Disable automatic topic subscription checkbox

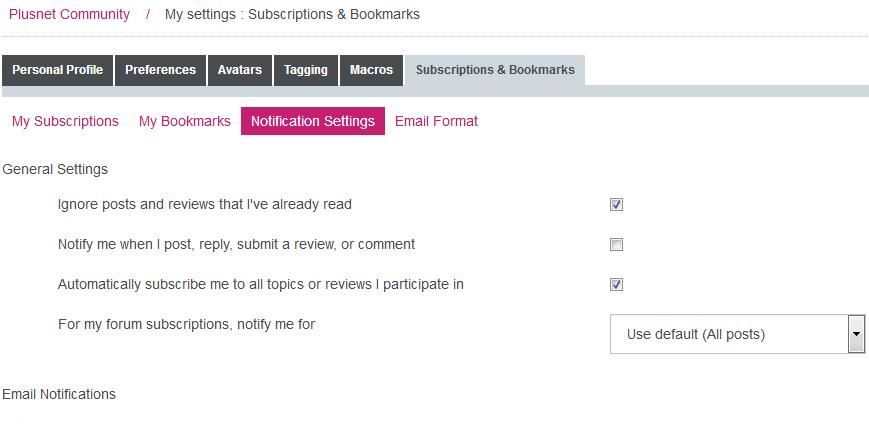(x=617, y=285)
